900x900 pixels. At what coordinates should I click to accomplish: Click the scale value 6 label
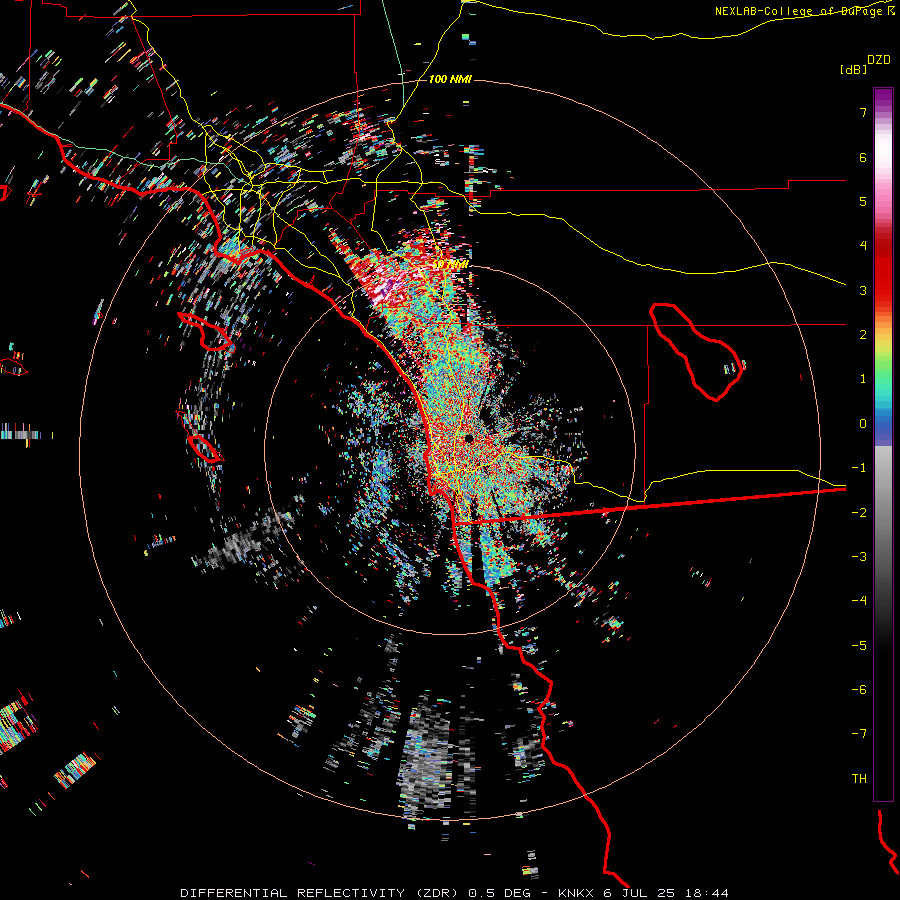click(863, 157)
